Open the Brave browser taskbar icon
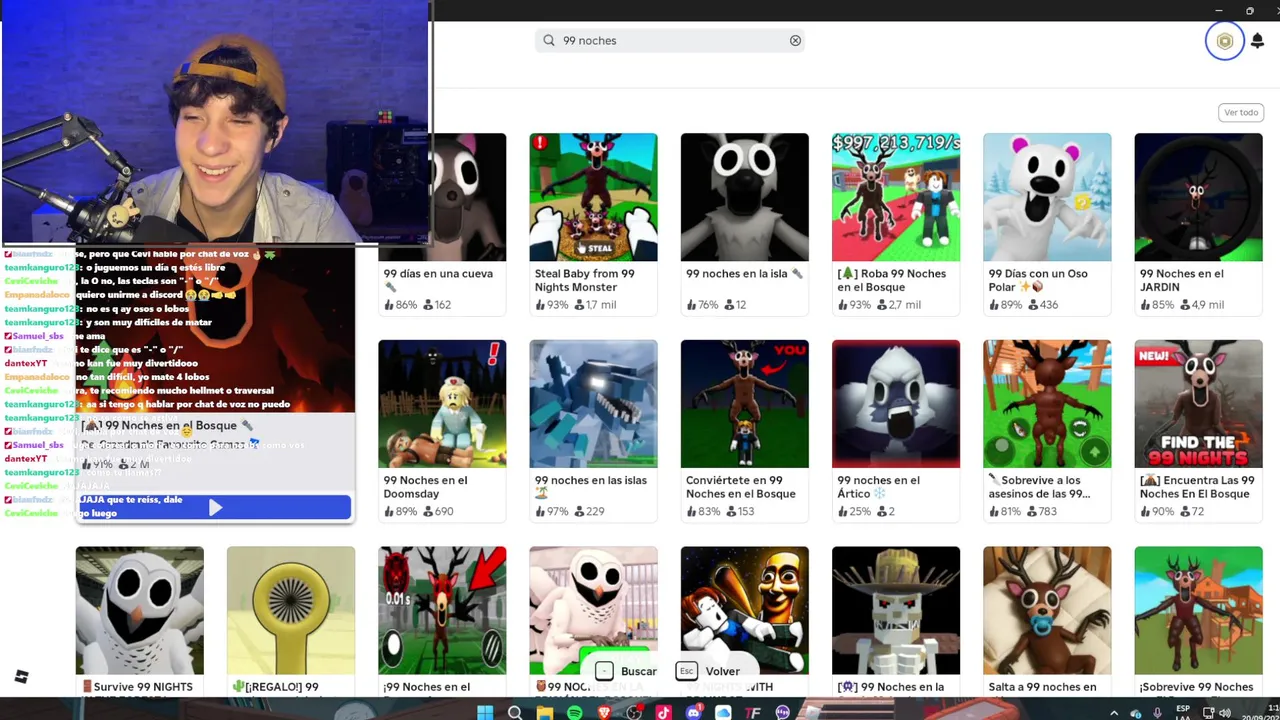Viewport: 1280px width, 720px height. click(604, 713)
